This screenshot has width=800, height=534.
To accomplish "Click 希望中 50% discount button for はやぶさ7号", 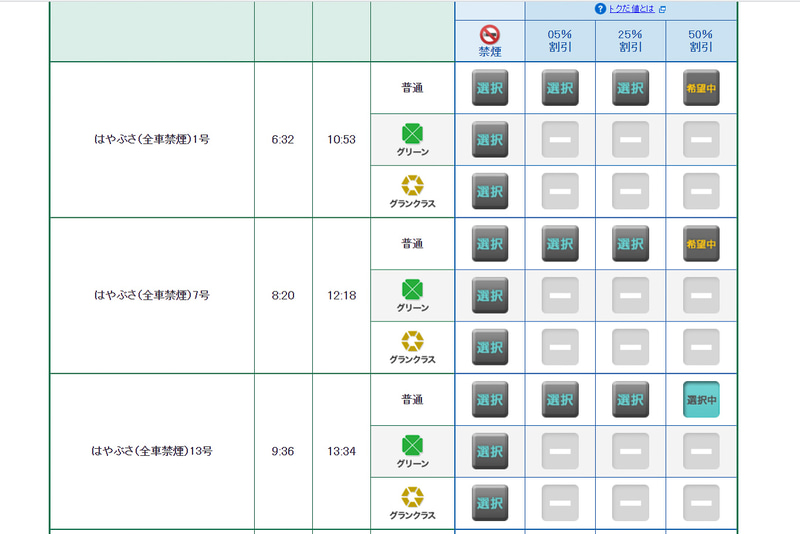I will pos(701,244).
